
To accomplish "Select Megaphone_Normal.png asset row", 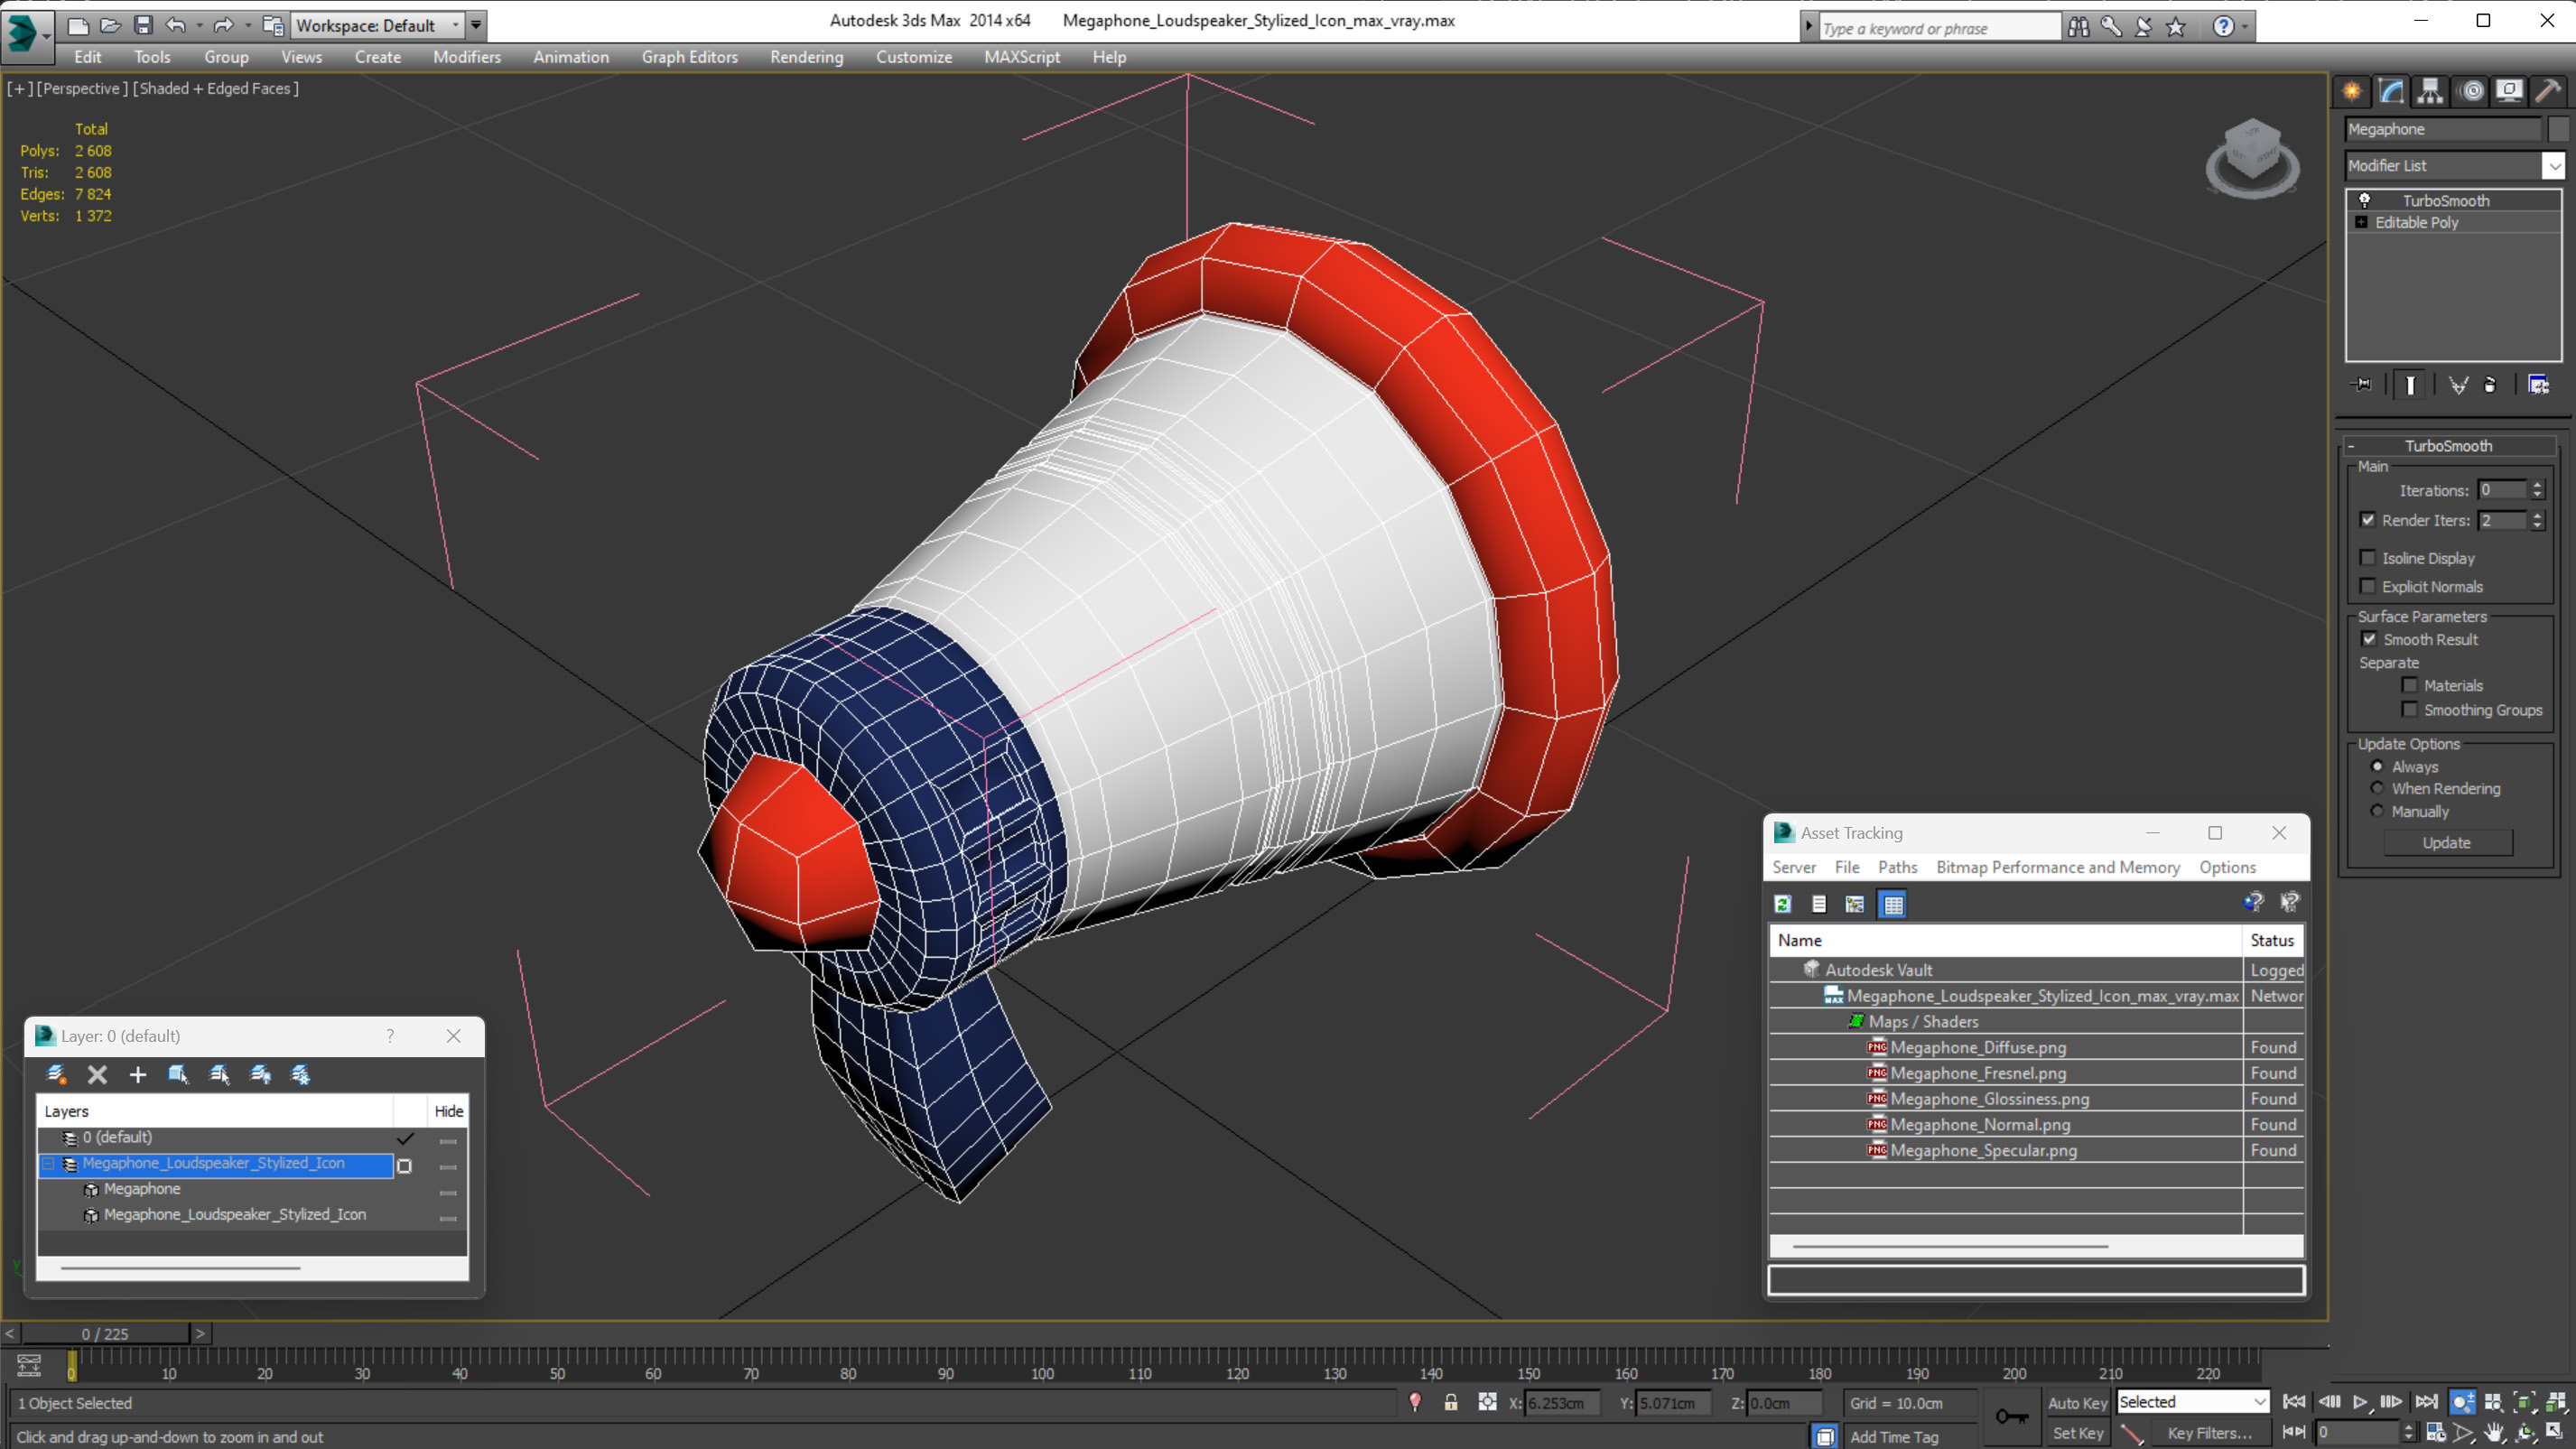I will [x=2036, y=1125].
